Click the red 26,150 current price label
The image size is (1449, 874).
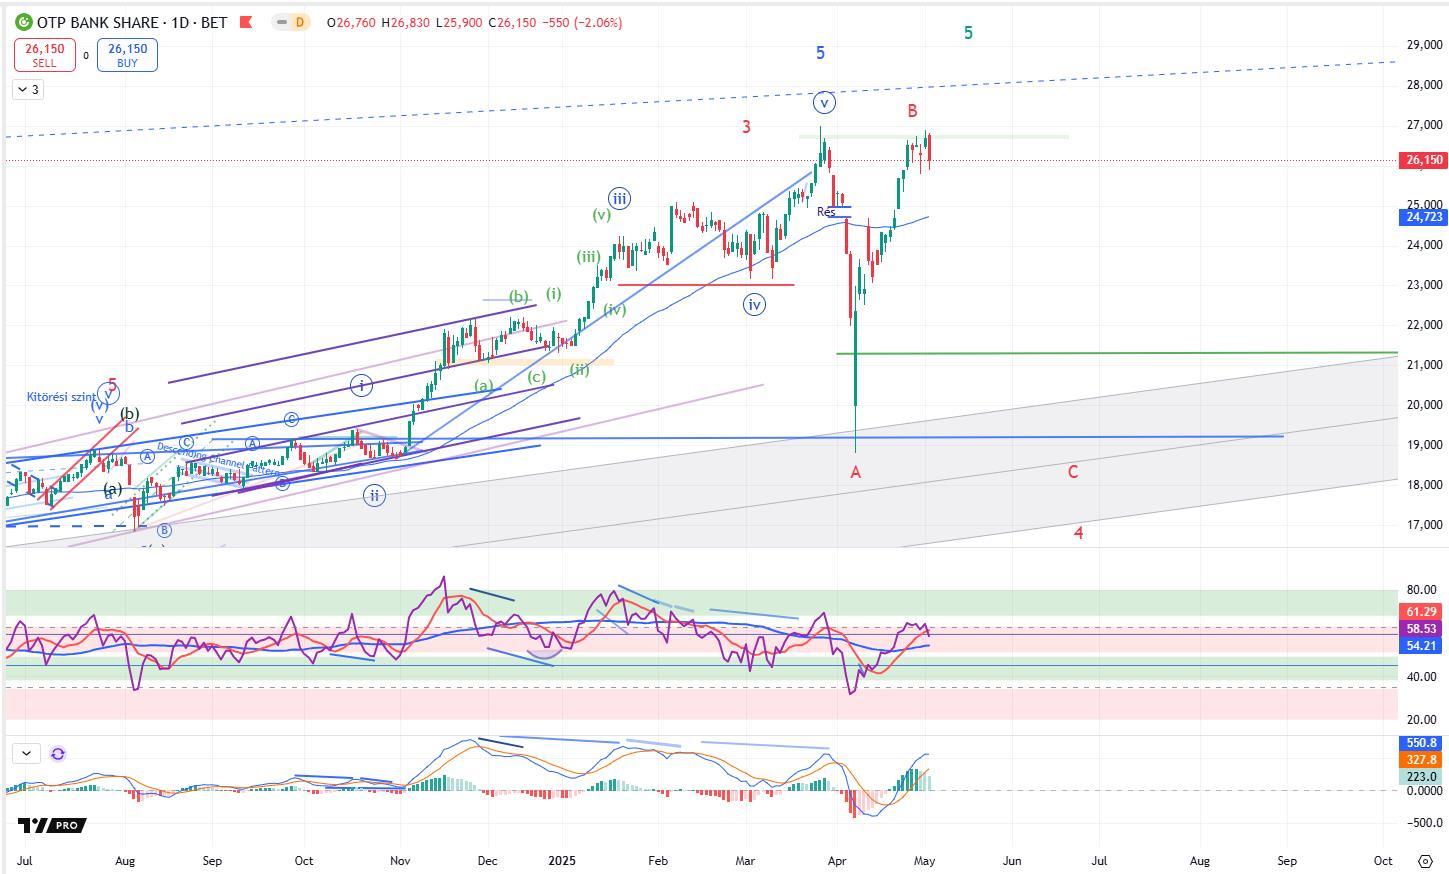tap(1424, 160)
